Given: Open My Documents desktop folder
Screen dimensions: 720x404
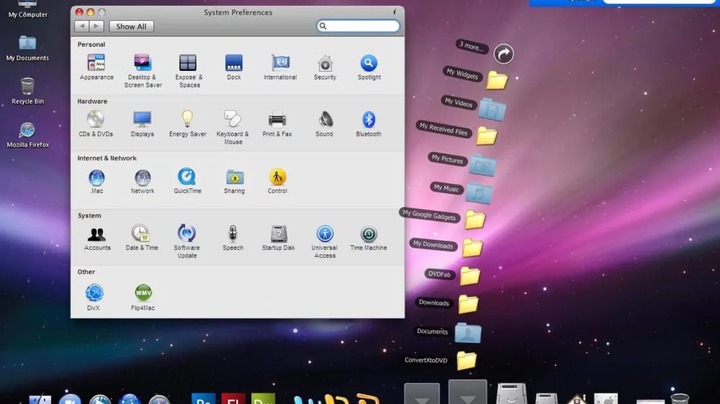Looking at the screenshot, I should click(28, 48).
